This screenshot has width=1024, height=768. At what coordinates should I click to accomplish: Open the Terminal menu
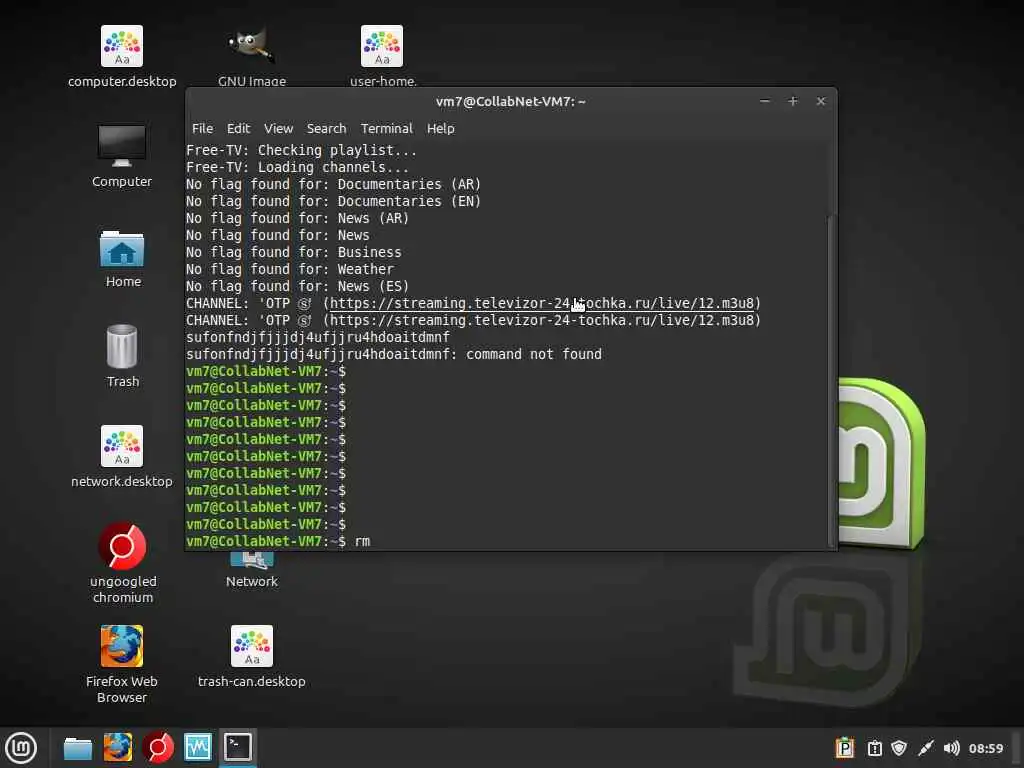point(387,129)
